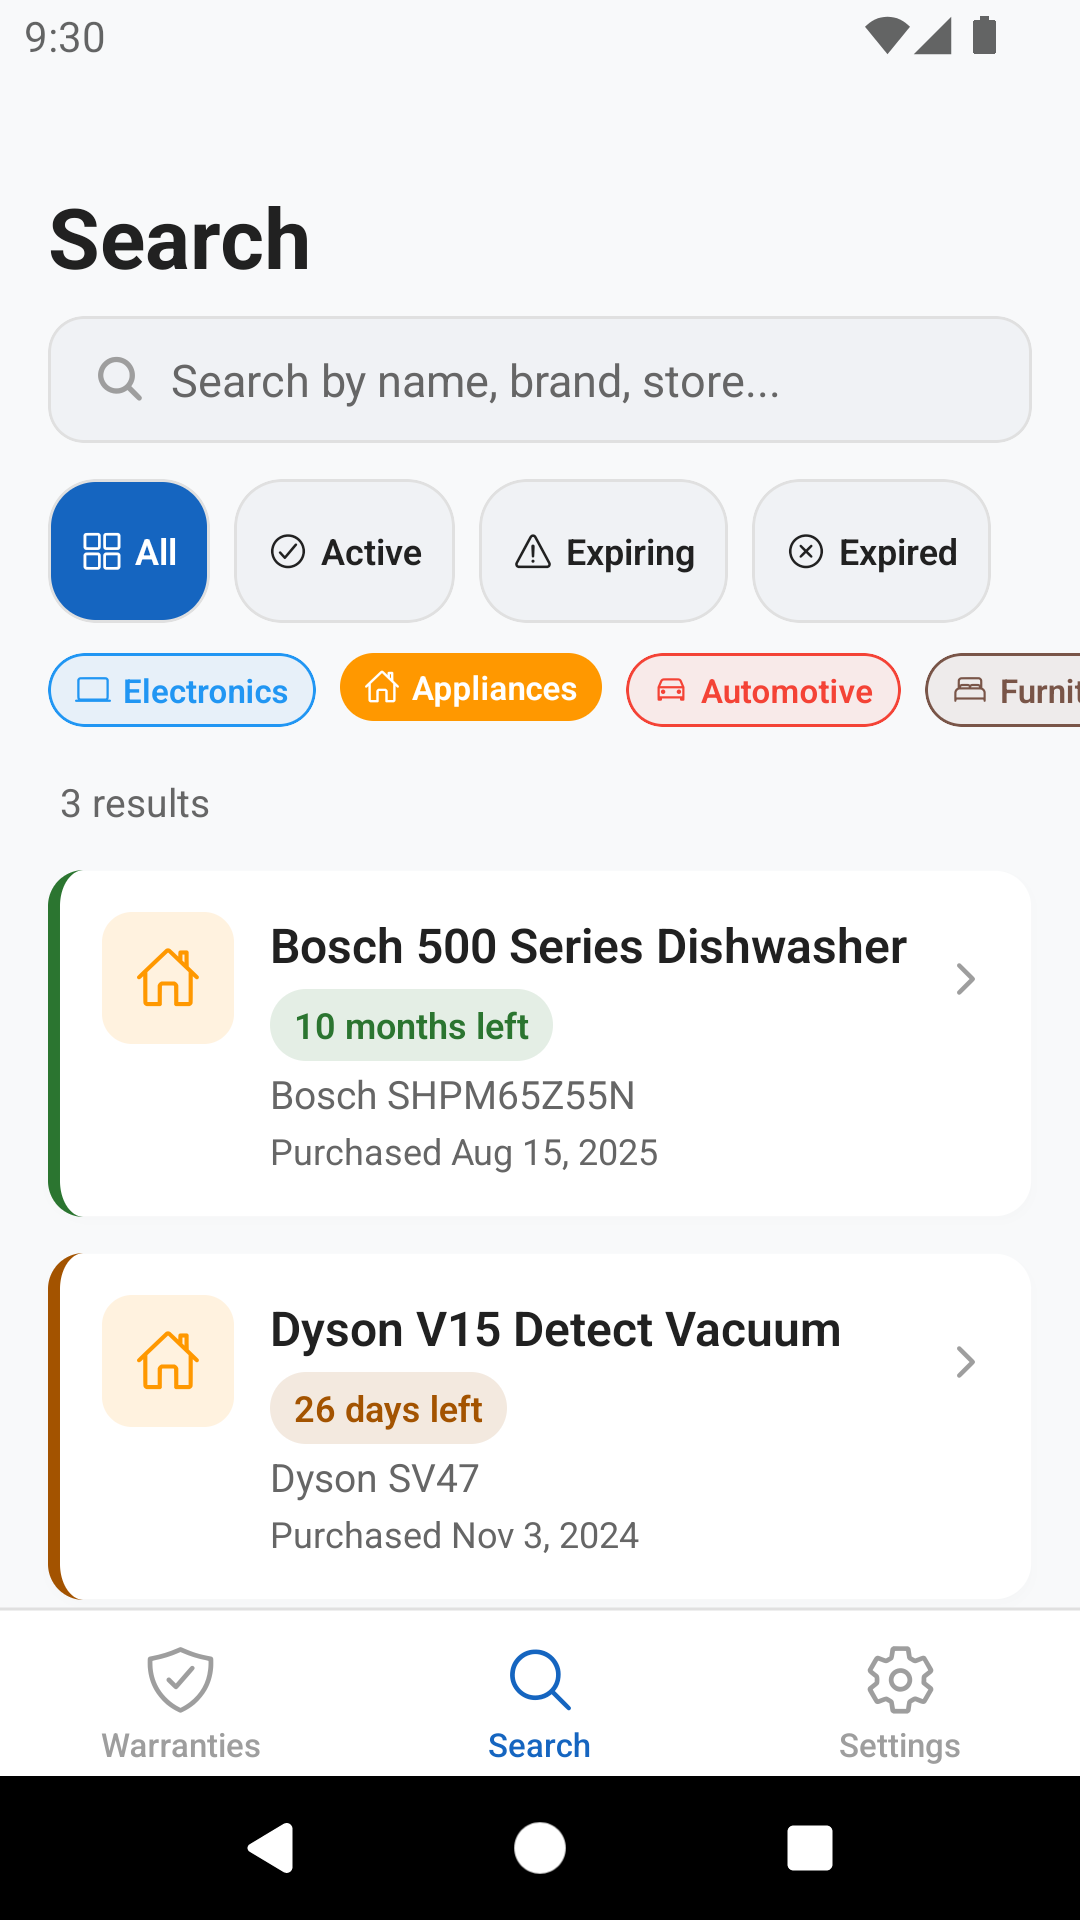Toggle the Active status filter chip
This screenshot has width=1080, height=1920.
coord(345,551)
